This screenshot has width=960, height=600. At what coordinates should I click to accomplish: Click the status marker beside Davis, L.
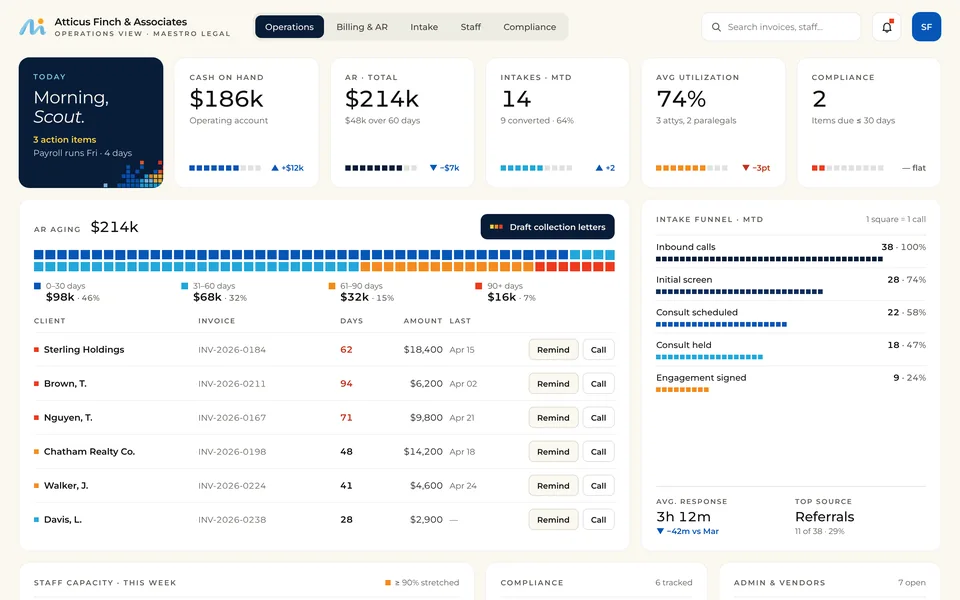(36, 520)
